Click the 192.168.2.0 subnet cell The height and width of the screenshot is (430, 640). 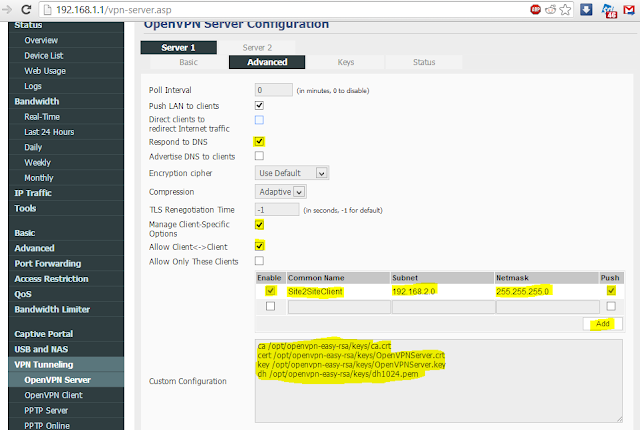pos(413,291)
